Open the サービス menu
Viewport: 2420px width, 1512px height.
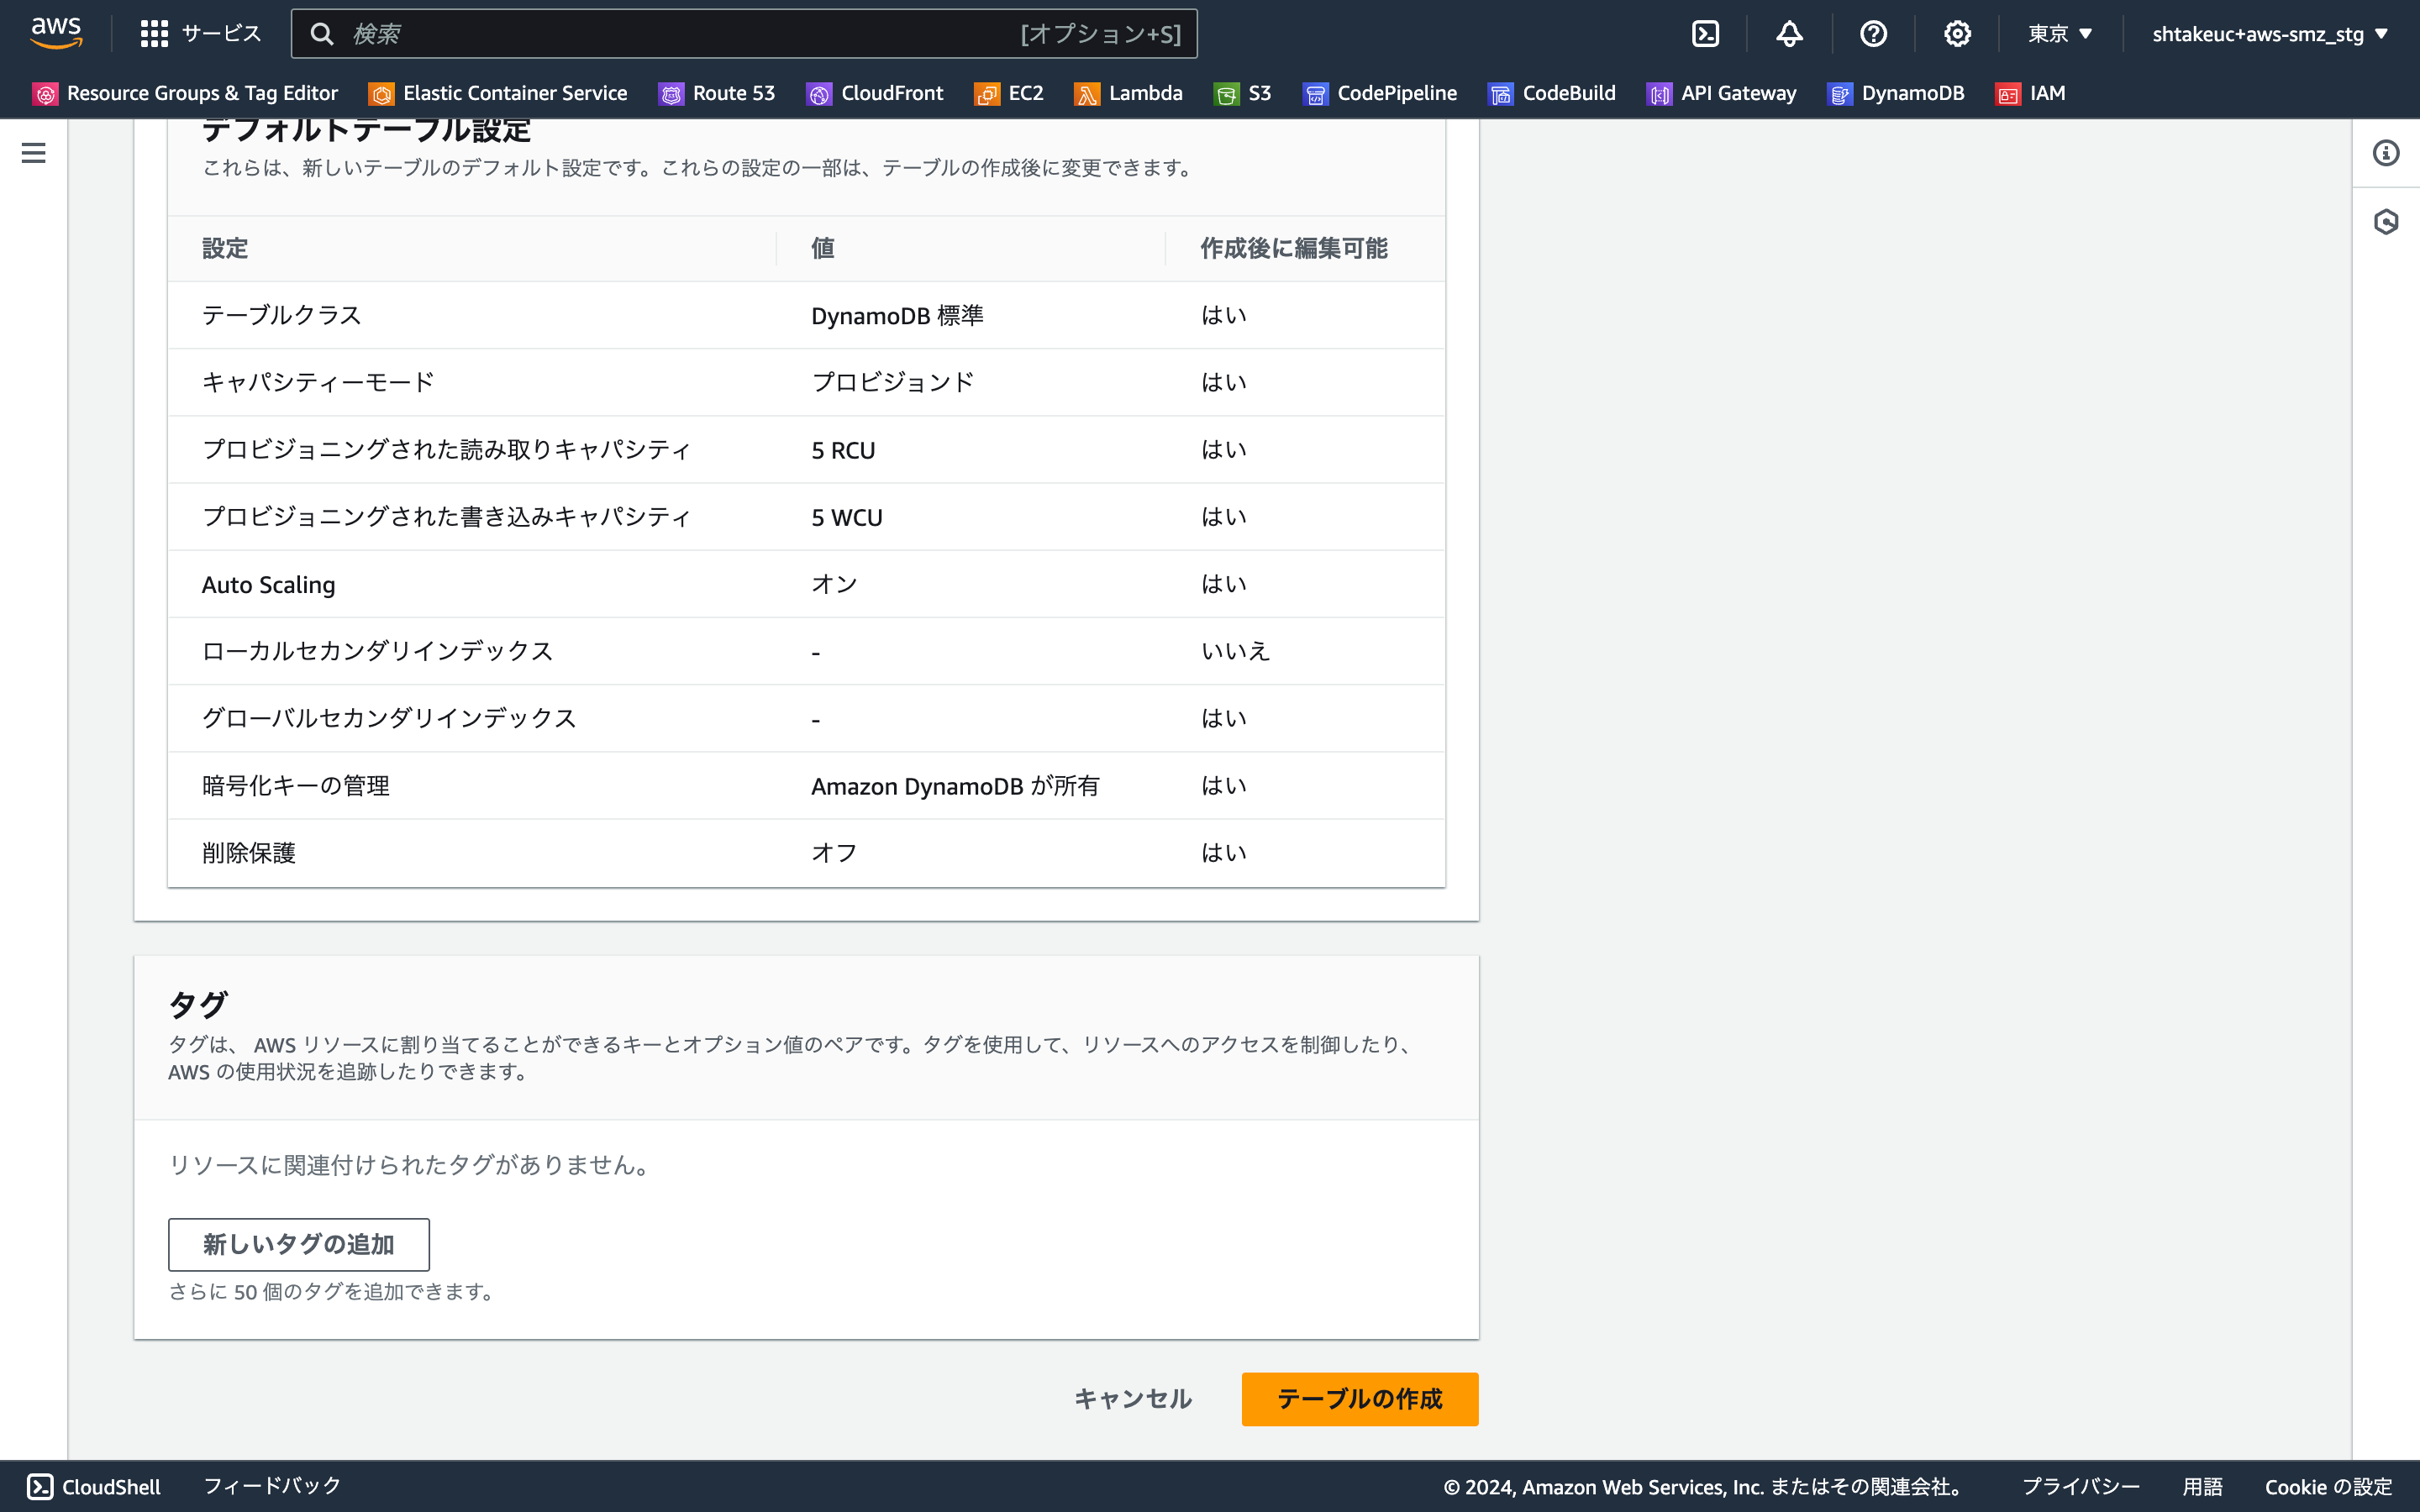200,33
